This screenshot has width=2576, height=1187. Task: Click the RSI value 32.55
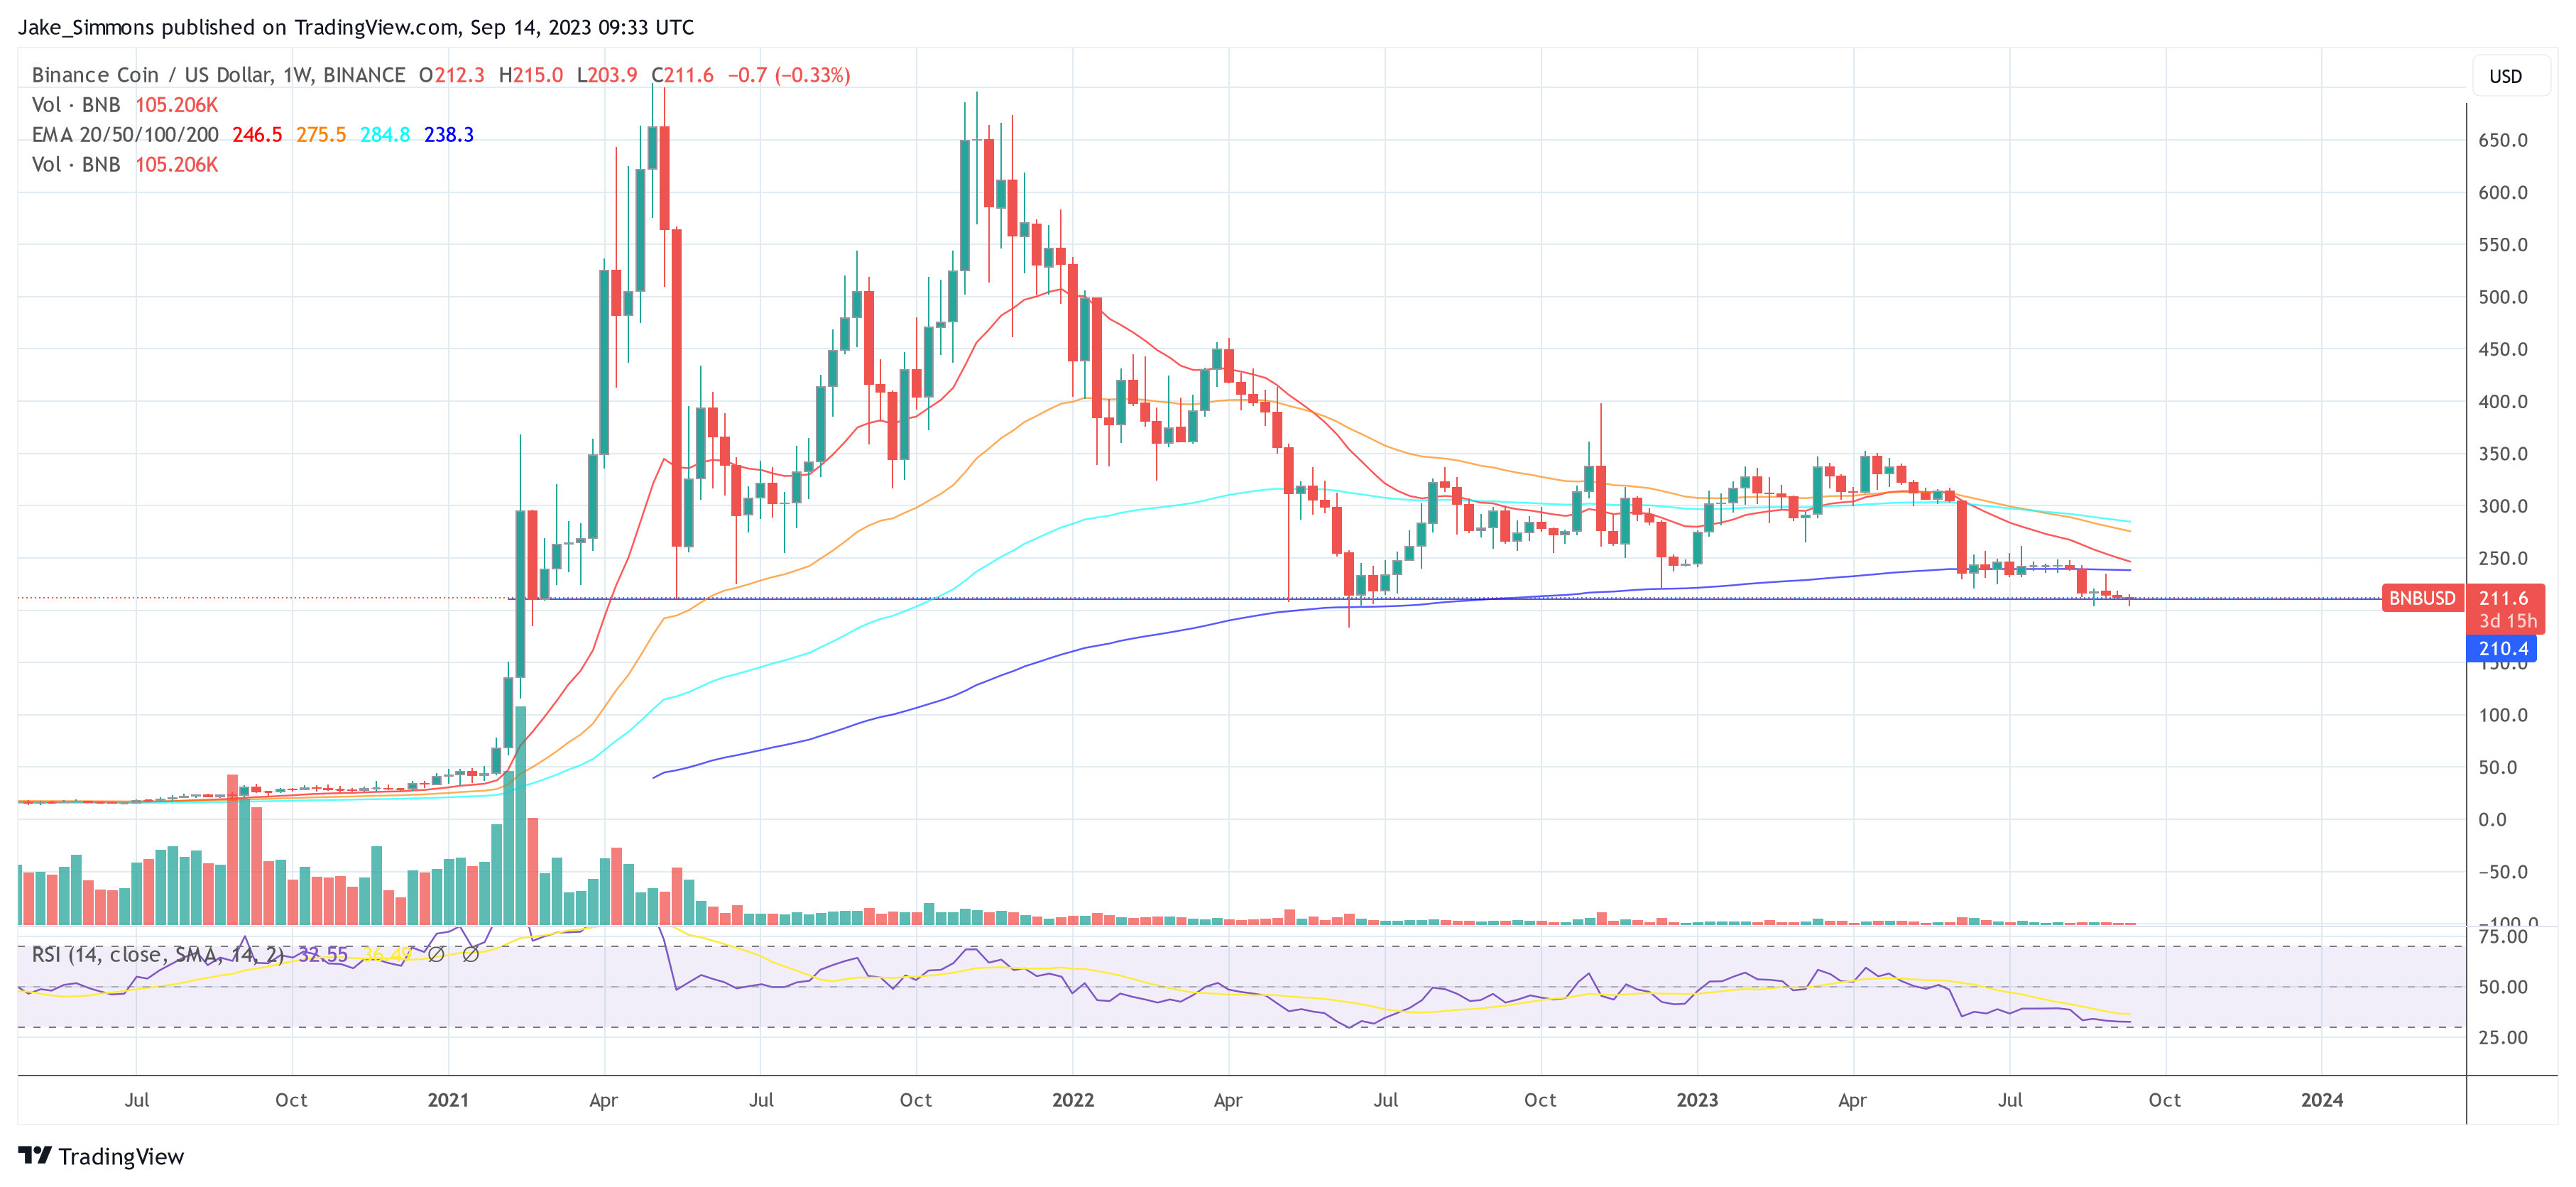pos(323,955)
